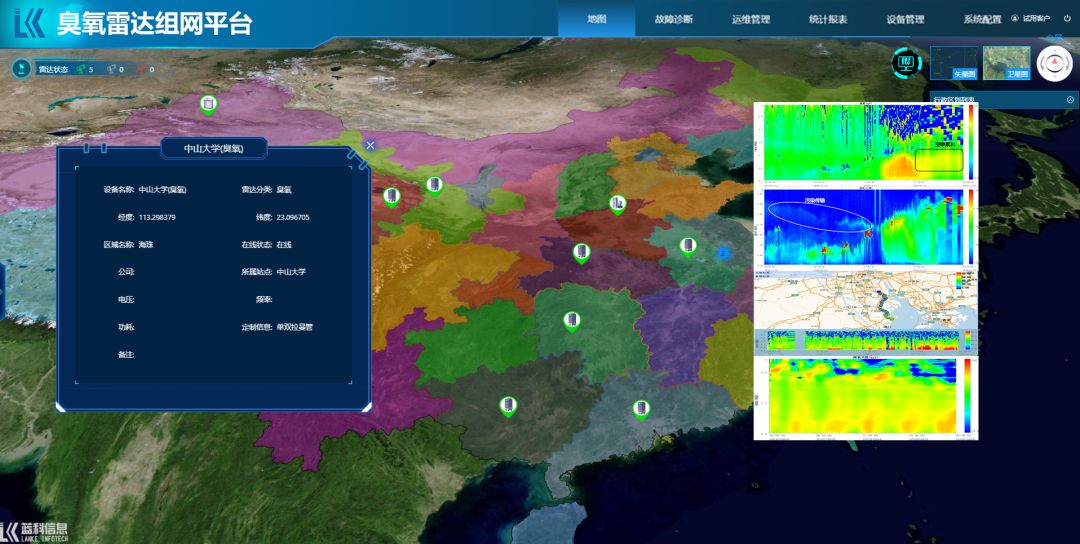Screen dimensions: 1080x544
Task: Click the 区域名称 value 海珠
Action: [x=146, y=244]
